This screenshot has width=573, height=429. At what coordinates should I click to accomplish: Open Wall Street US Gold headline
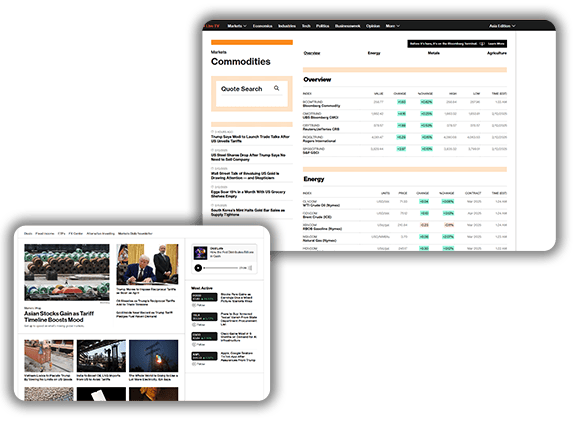pos(245,175)
